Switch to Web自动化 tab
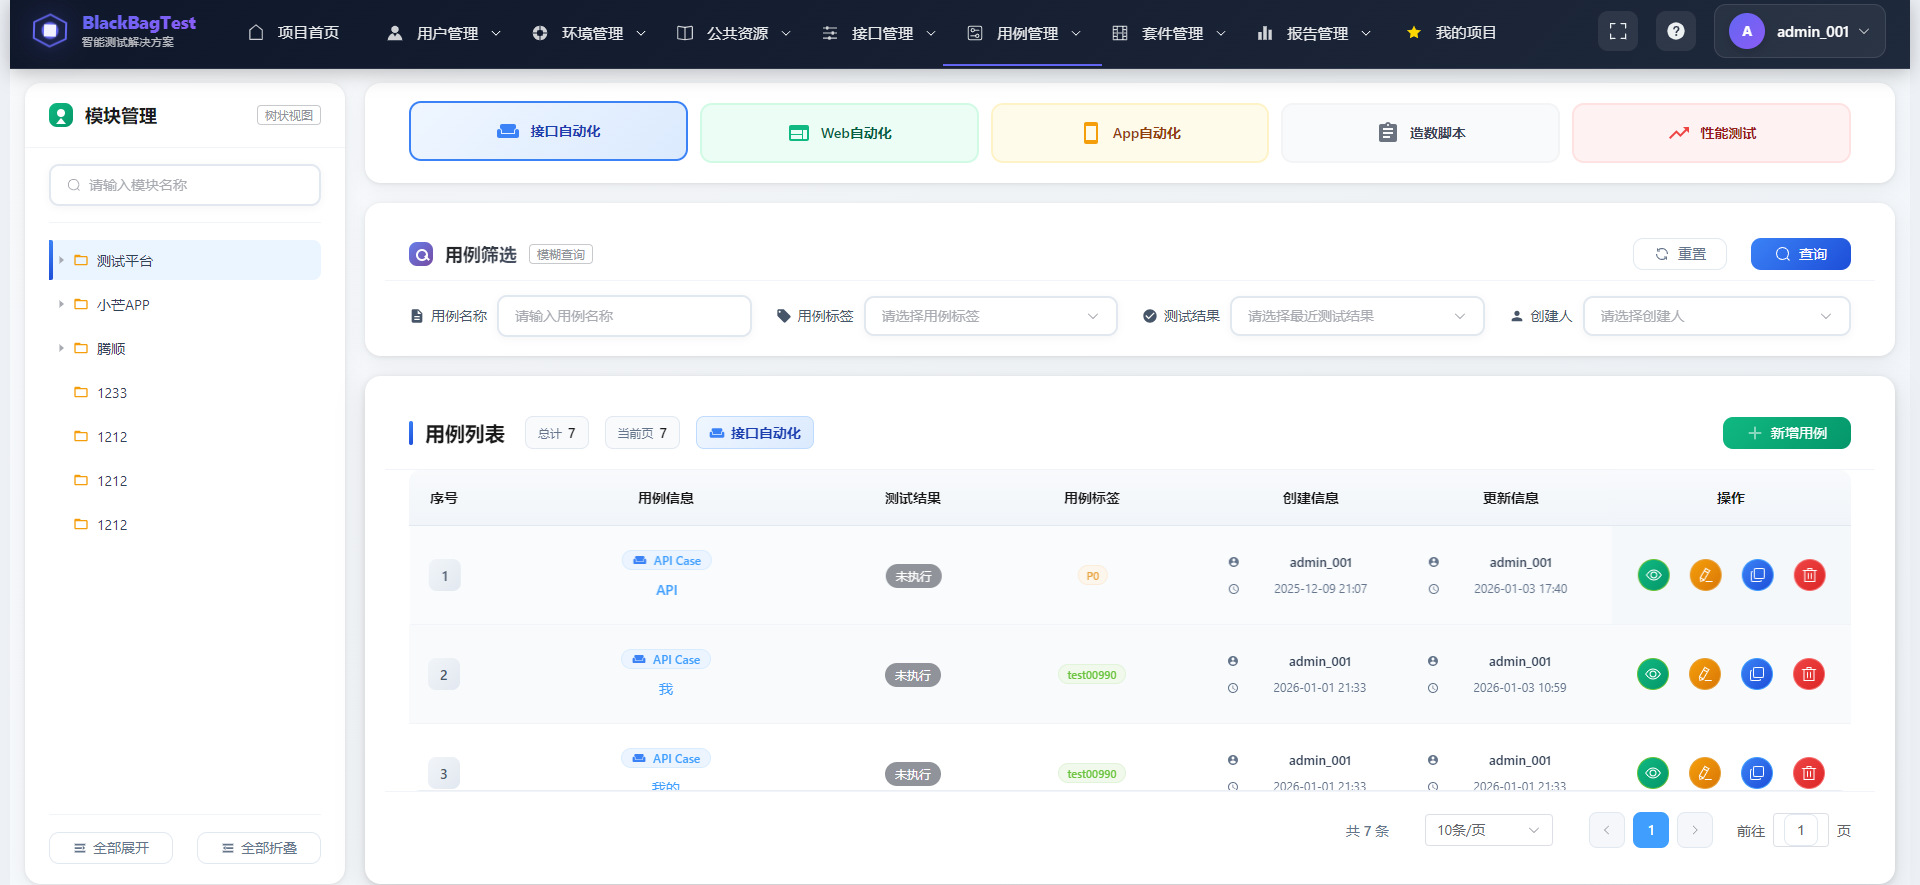 (839, 133)
